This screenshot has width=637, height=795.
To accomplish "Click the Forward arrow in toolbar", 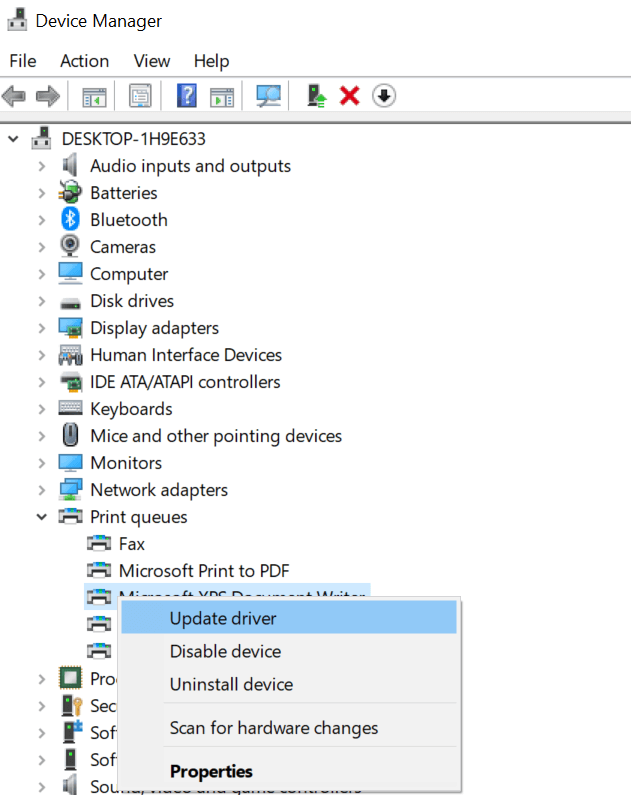I will point(47,96).
